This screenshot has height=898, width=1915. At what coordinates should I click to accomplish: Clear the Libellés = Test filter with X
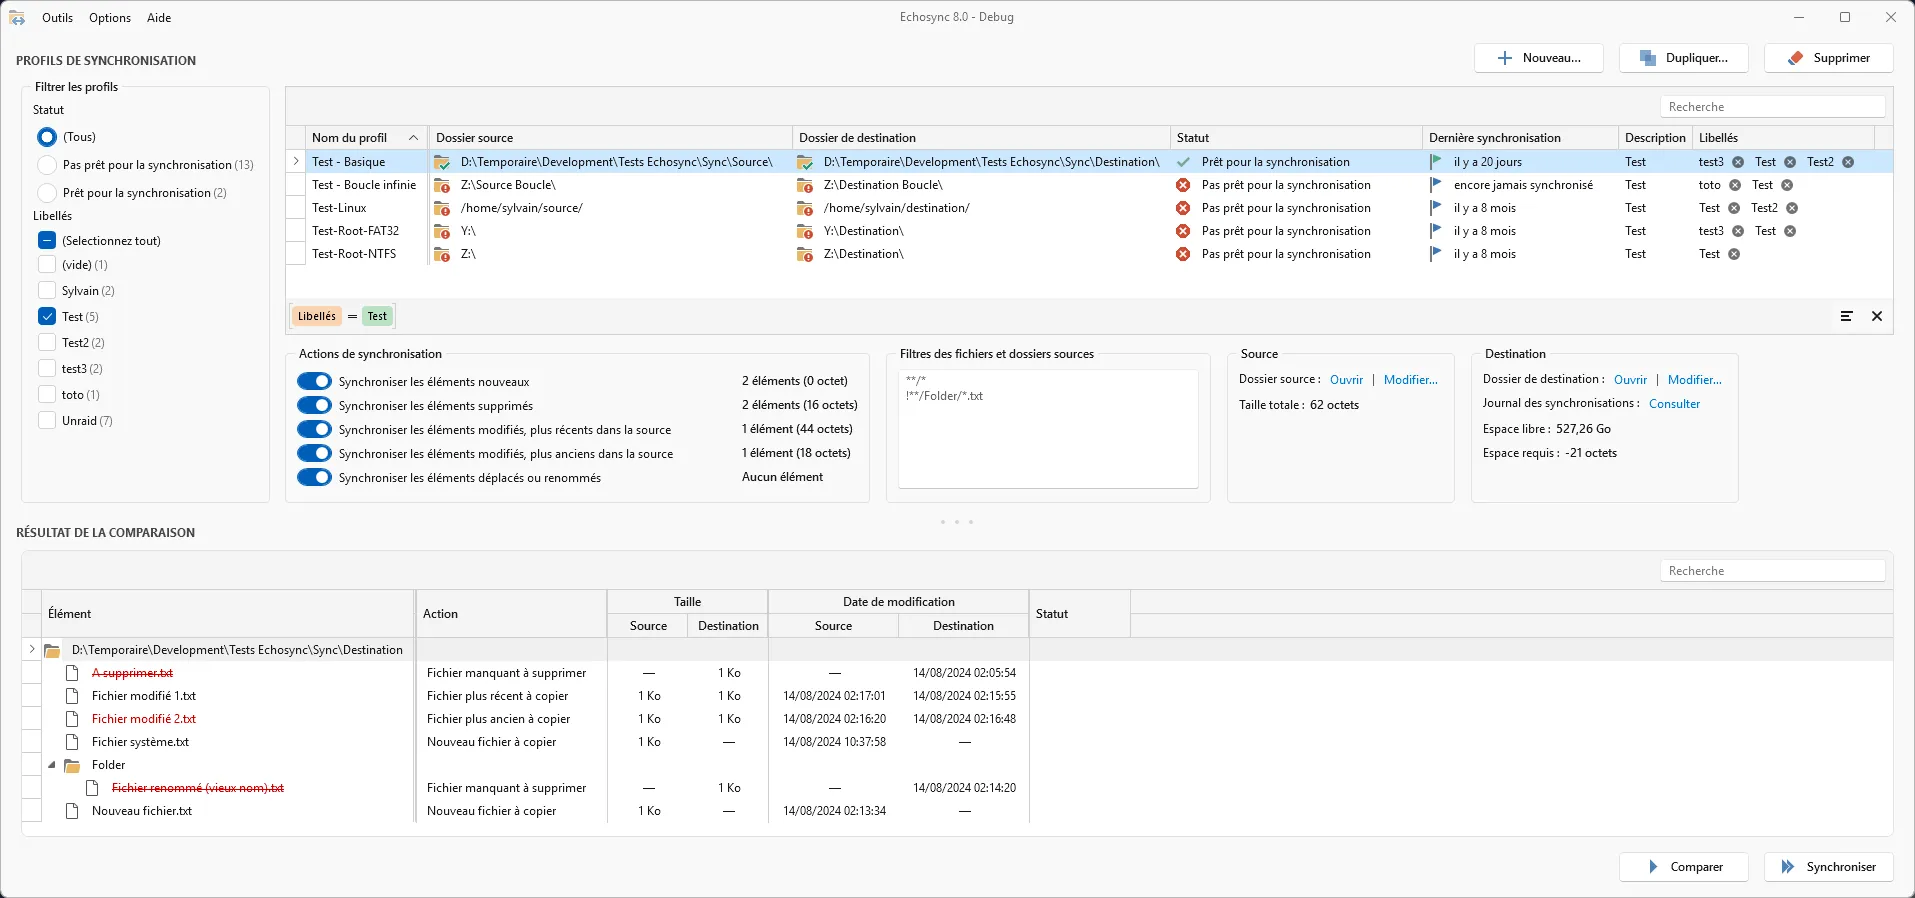[1877, 316]
